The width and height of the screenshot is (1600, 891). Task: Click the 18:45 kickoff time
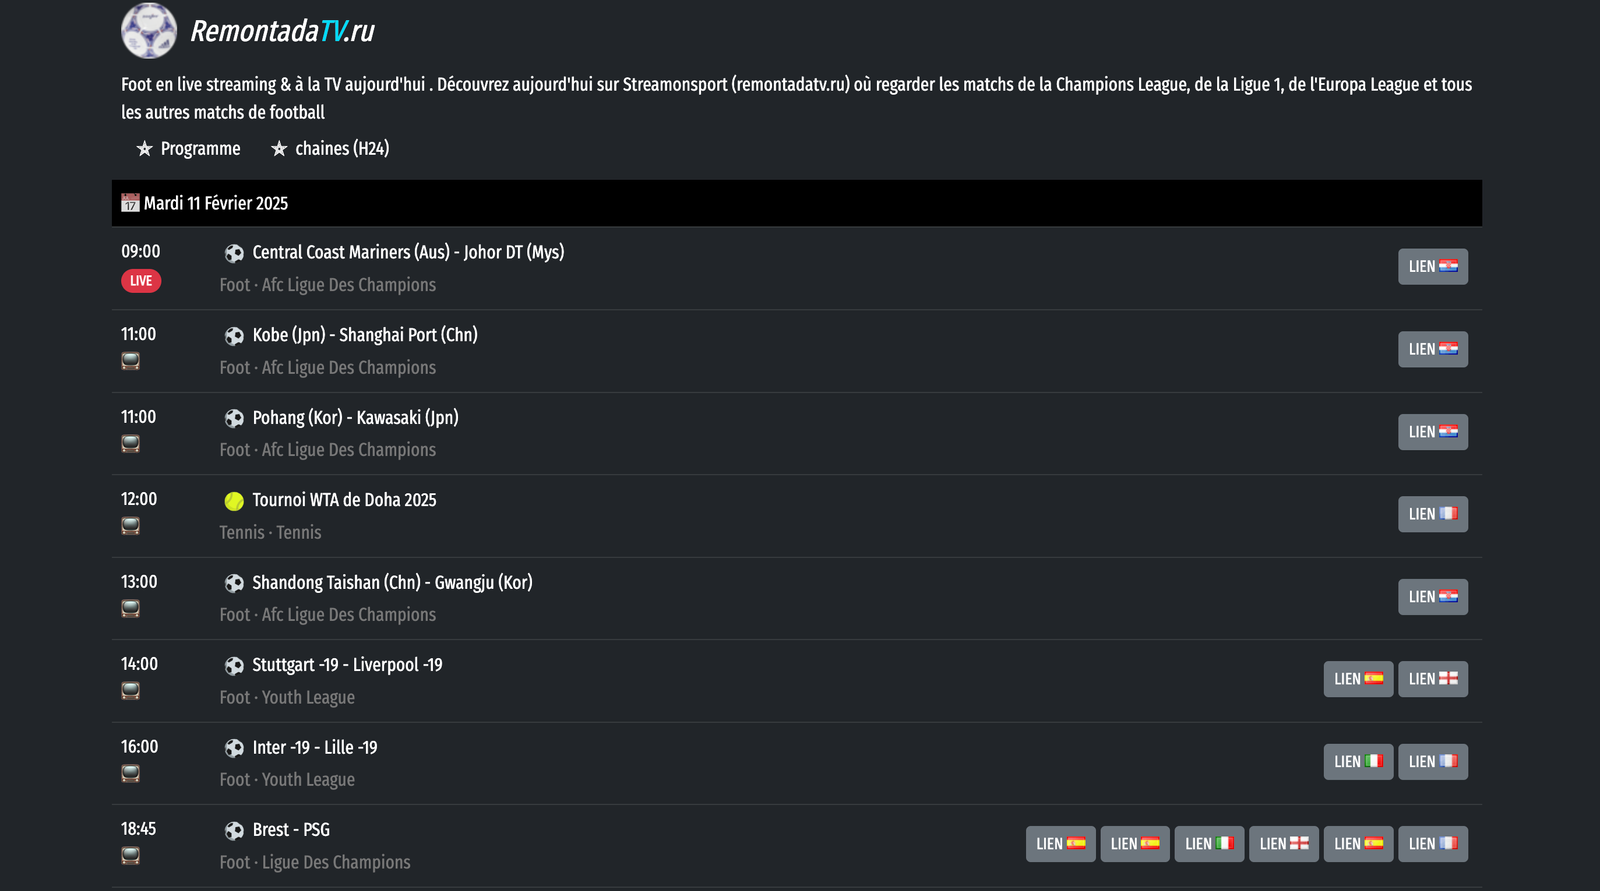pyautogui.click(x=139, y=829)
